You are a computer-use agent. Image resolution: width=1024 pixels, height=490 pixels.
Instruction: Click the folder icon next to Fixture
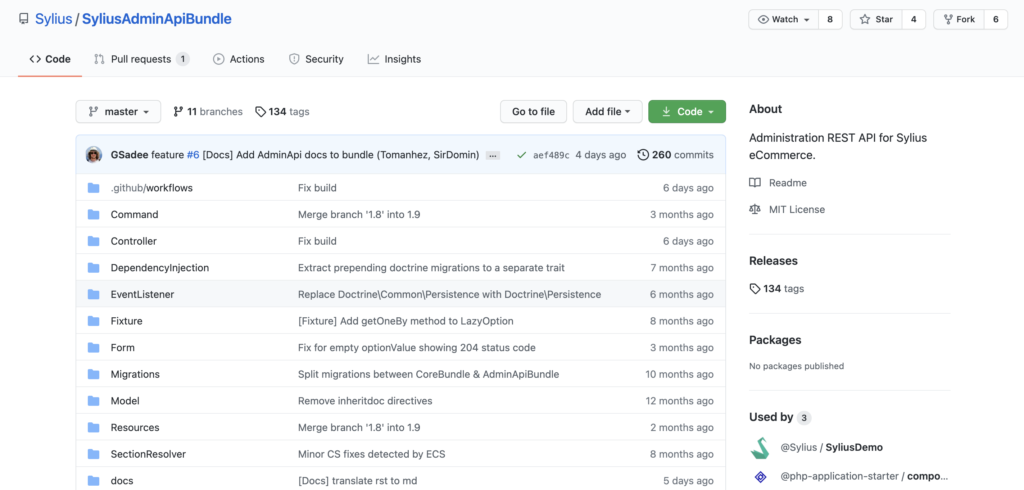point(93,321)
